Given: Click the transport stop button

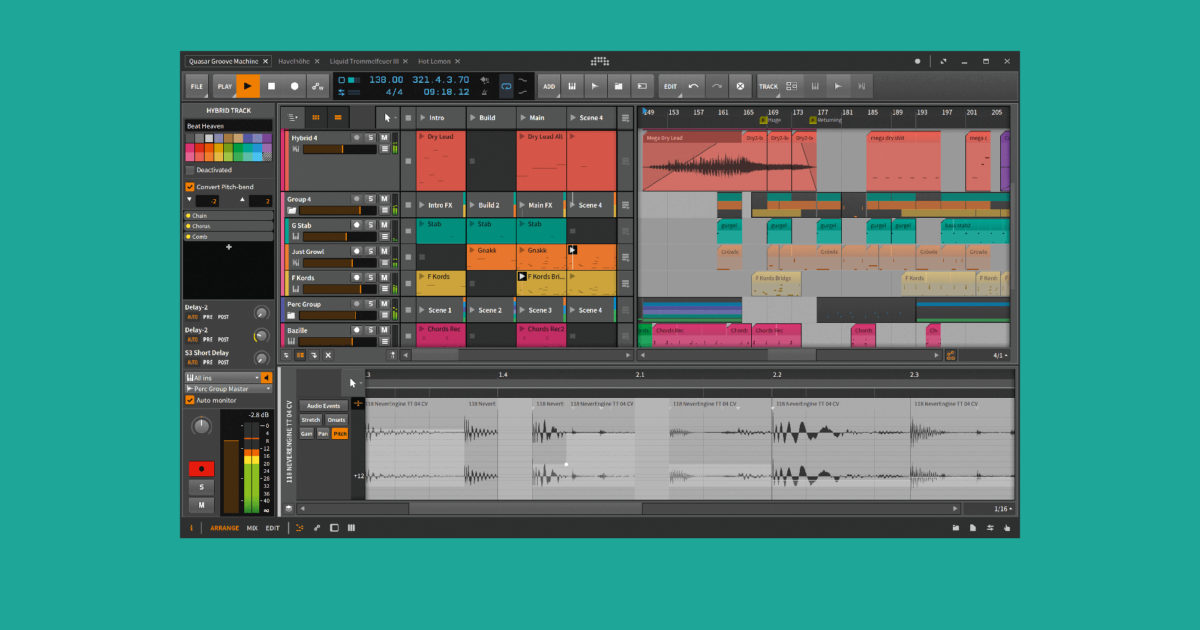Looking at the screenshot, I should [271, 86].
